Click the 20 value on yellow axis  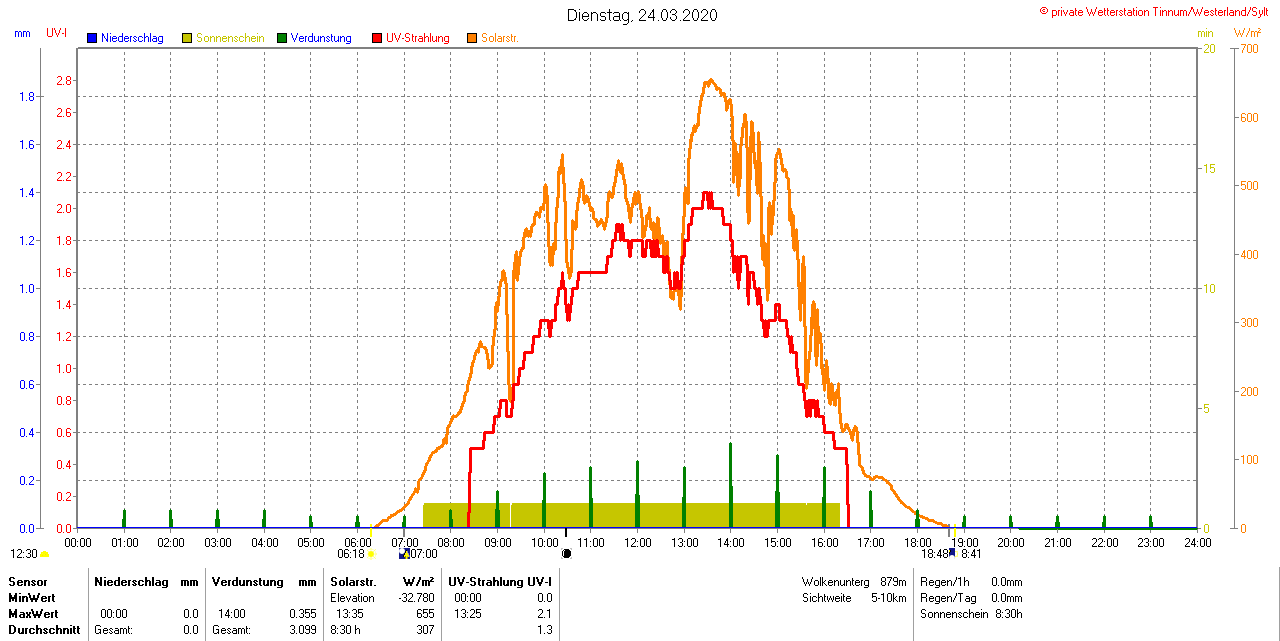pos(1208,49)
